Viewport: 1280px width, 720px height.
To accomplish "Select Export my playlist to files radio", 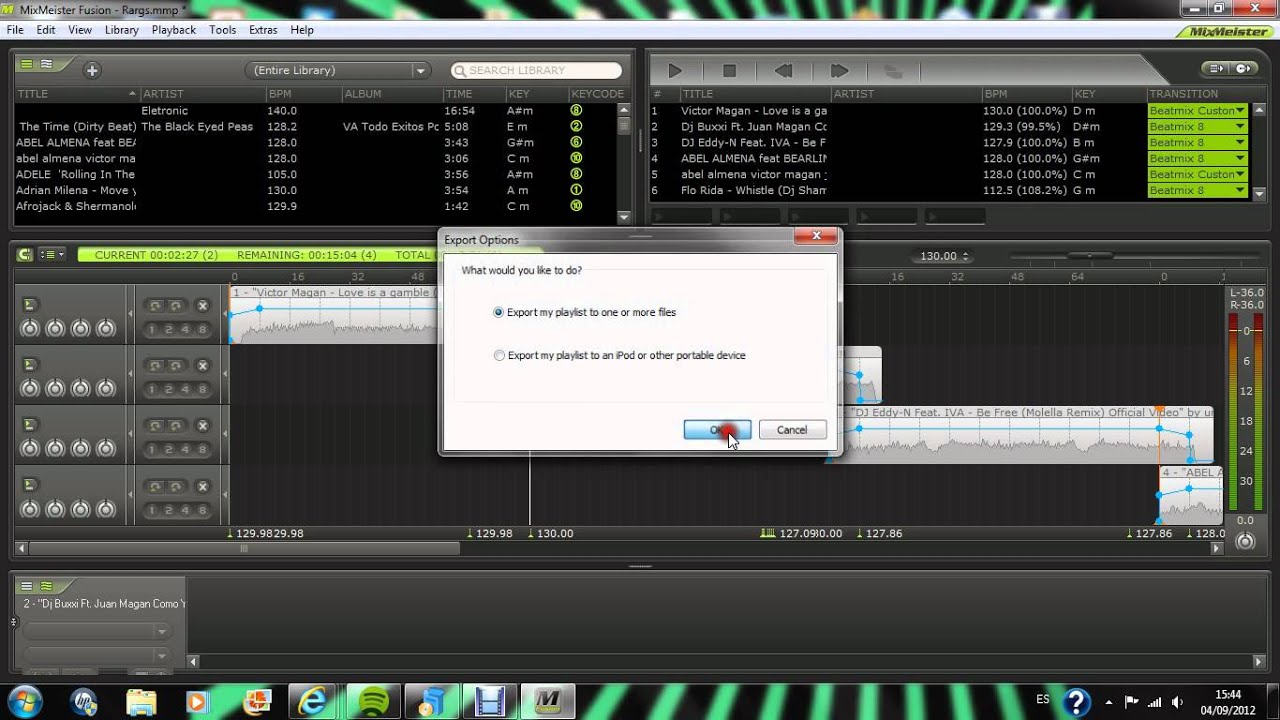I will click(x=499, y=312).
